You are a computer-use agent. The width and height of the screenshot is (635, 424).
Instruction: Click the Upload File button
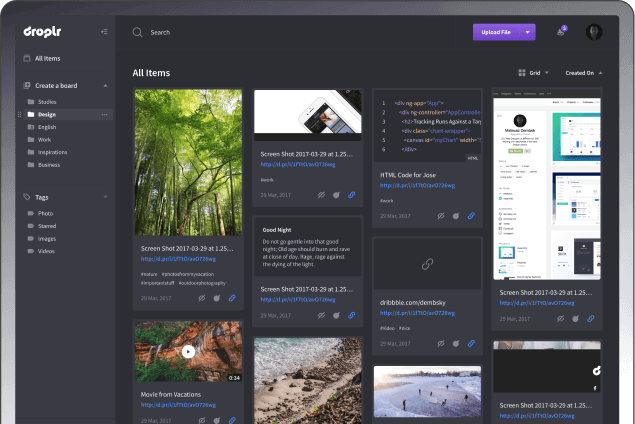(x=496, y=32)
